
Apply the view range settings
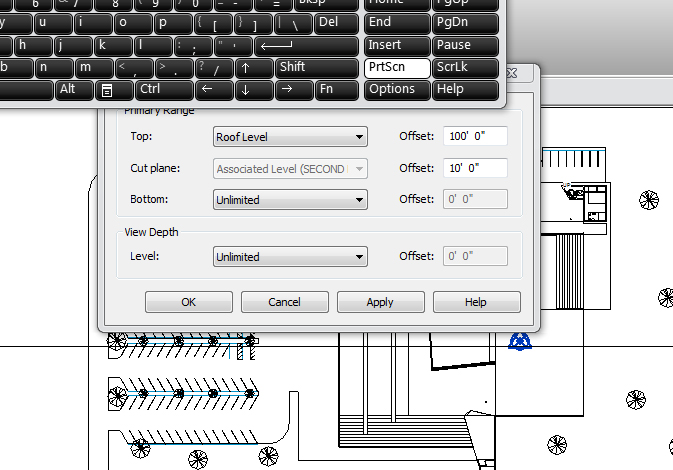[380, 302]
